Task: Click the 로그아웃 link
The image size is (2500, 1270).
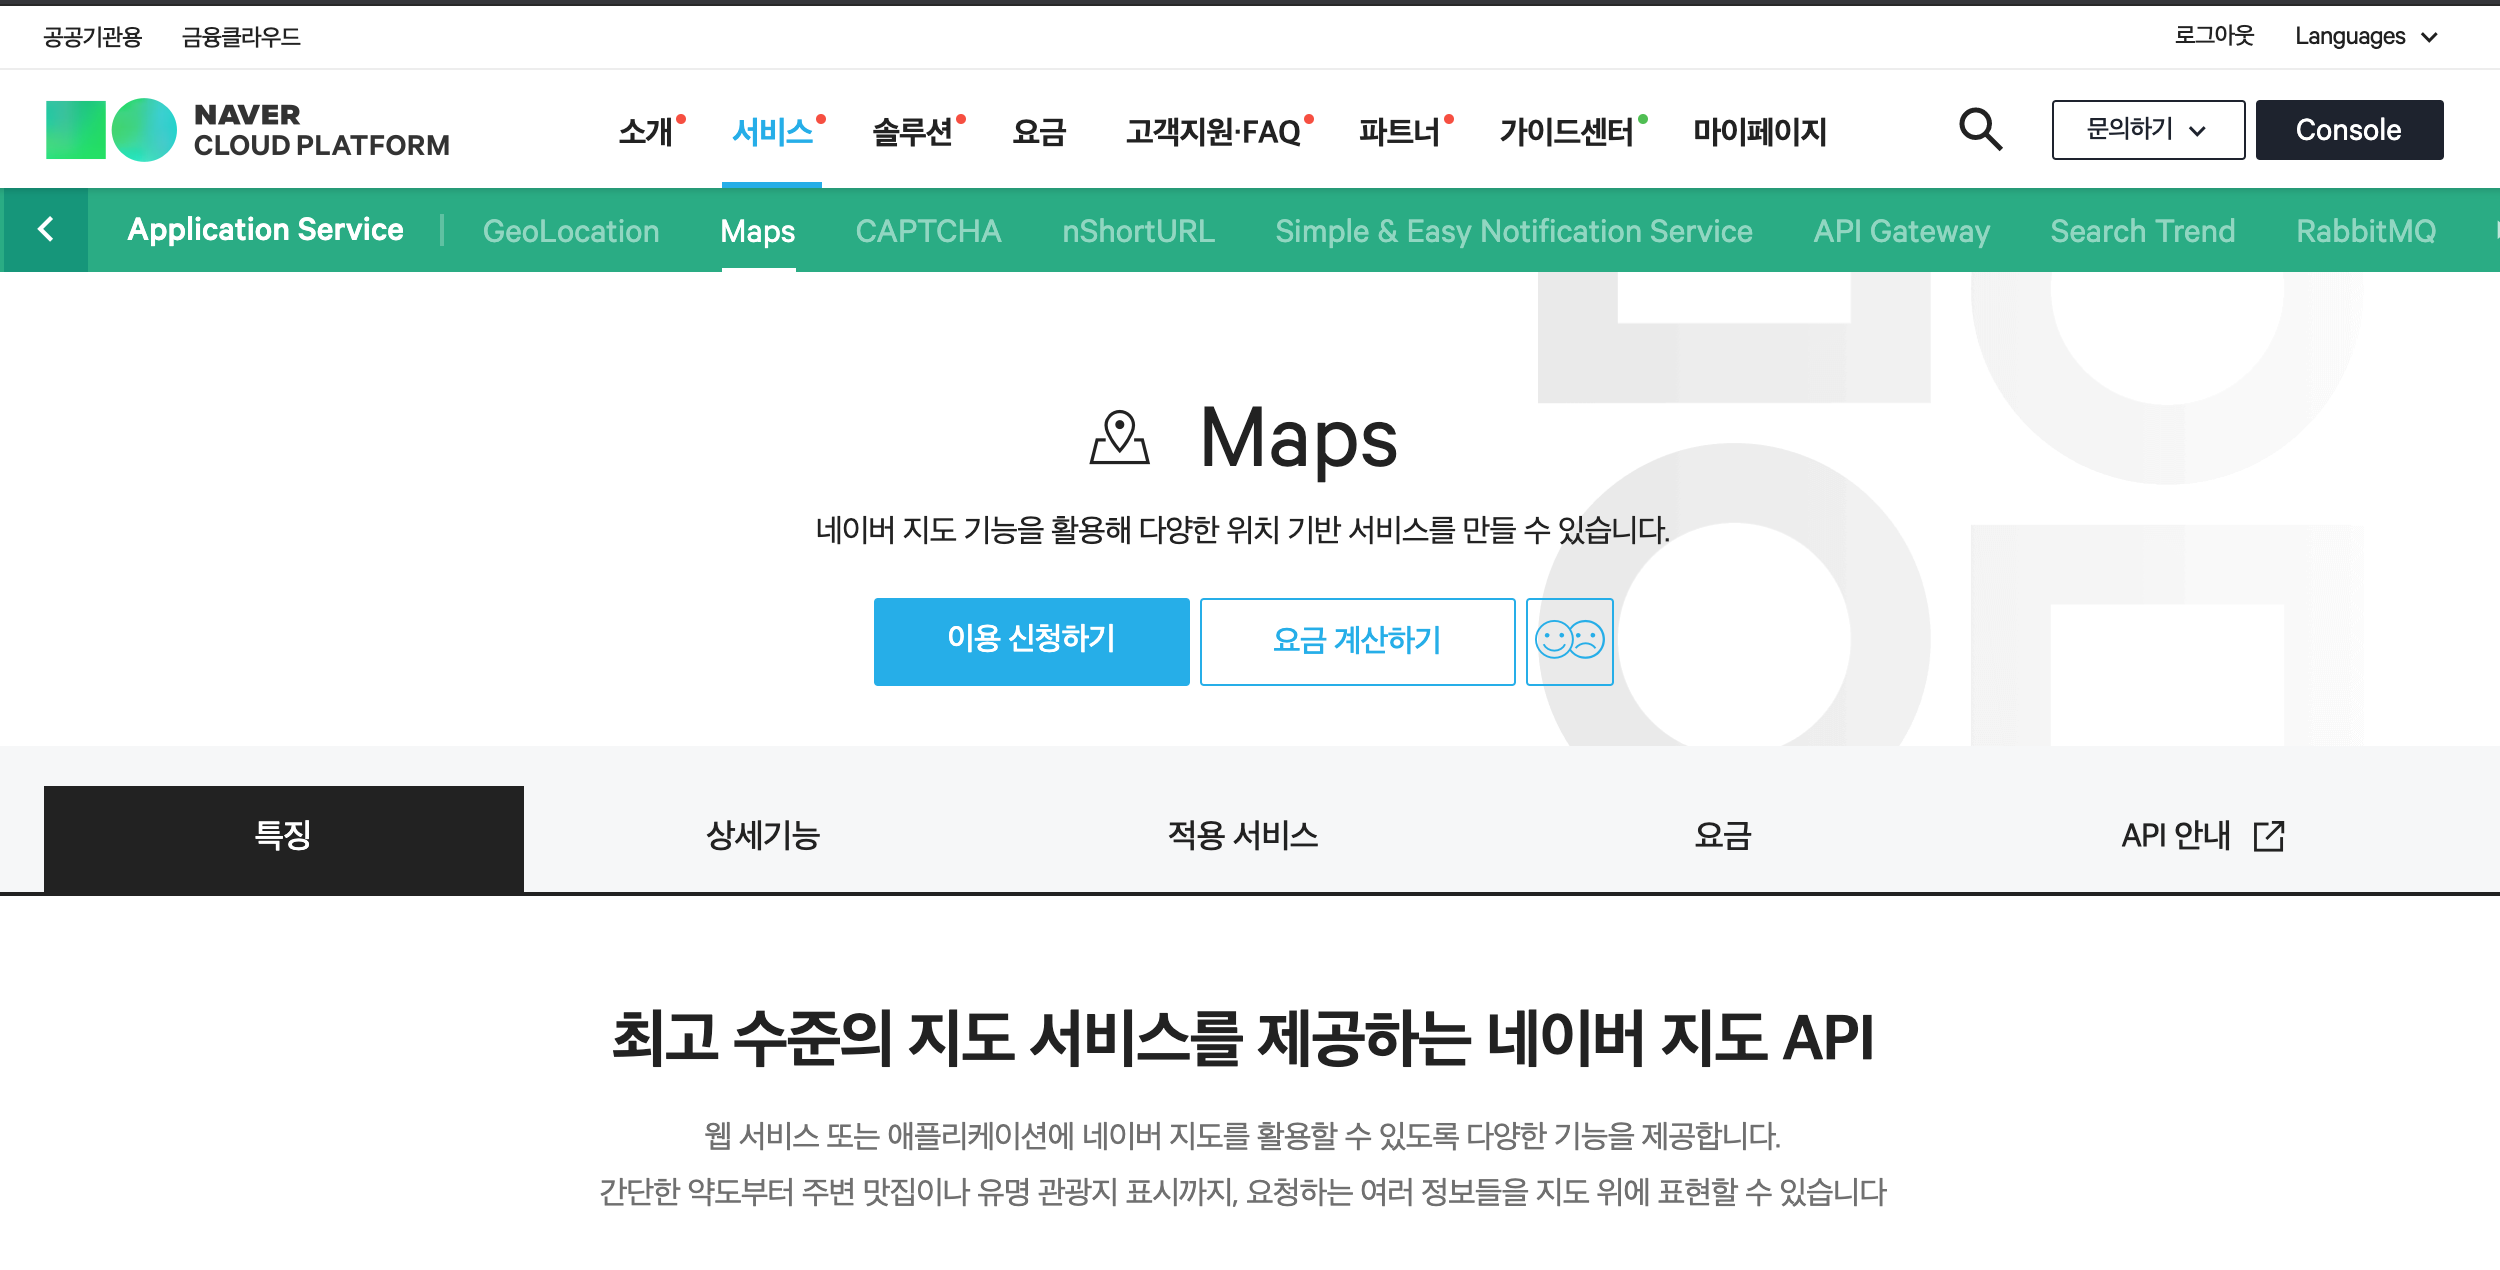Action: [x=2214, y=36]
